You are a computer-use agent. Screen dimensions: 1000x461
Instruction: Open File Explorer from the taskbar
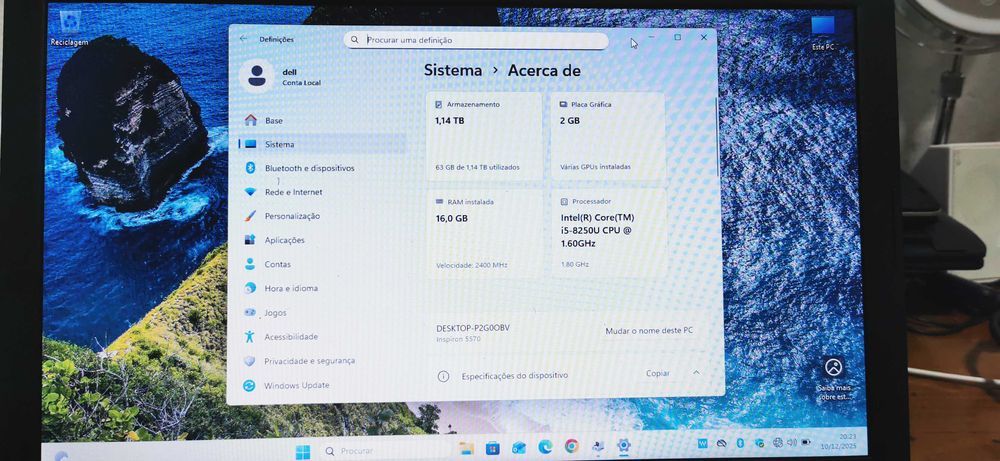[466, 448]
